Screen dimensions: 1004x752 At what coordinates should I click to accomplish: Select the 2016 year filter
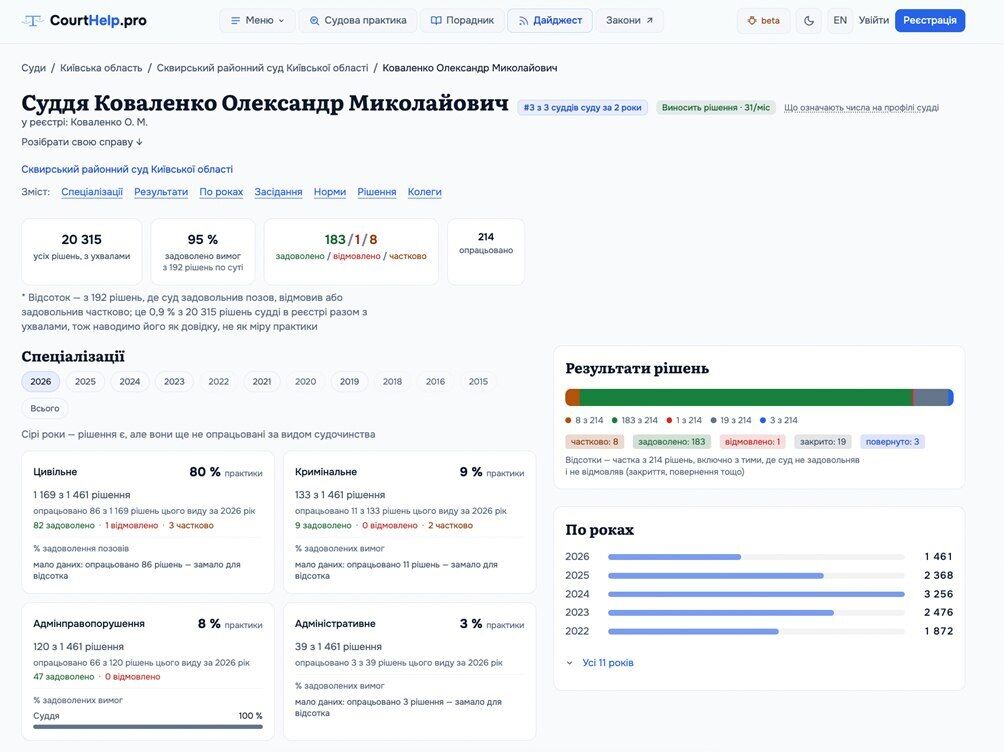tap(435, 382)
